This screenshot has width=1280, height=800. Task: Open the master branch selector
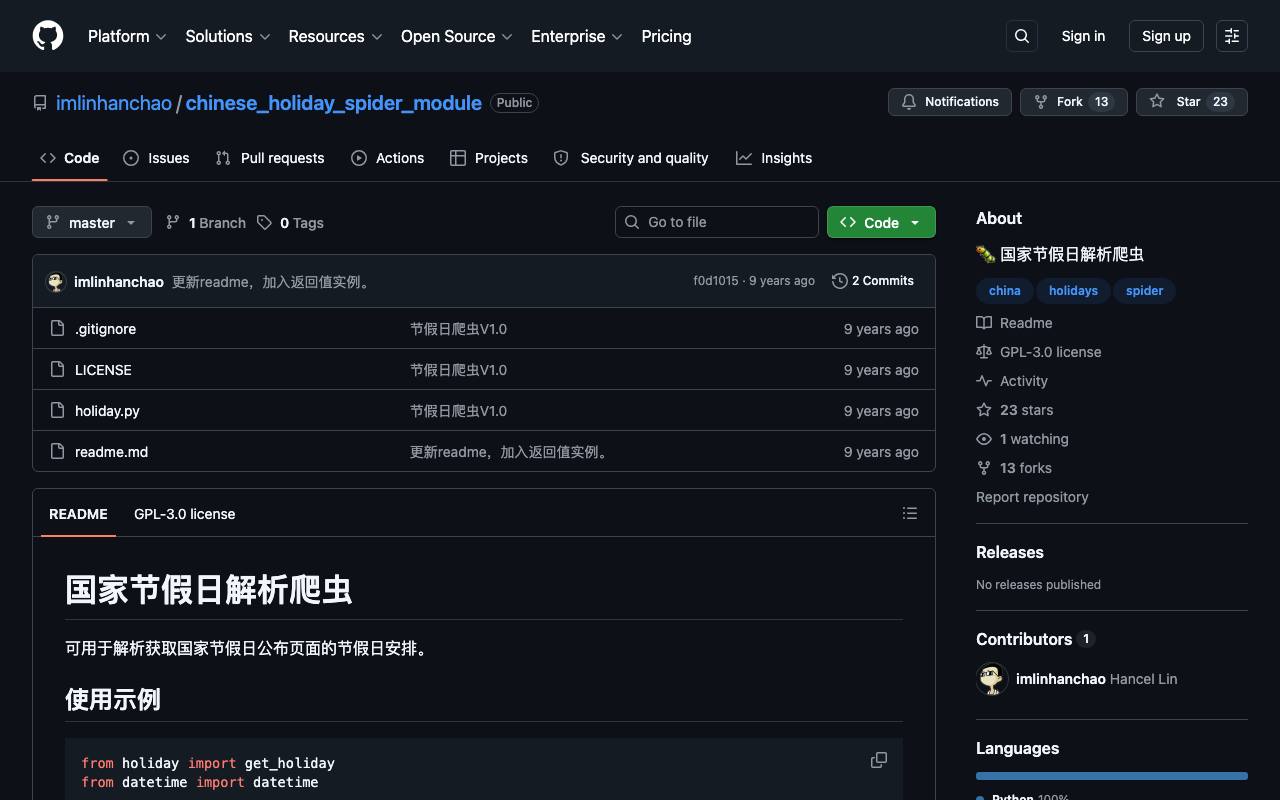(x=92, y=222)
